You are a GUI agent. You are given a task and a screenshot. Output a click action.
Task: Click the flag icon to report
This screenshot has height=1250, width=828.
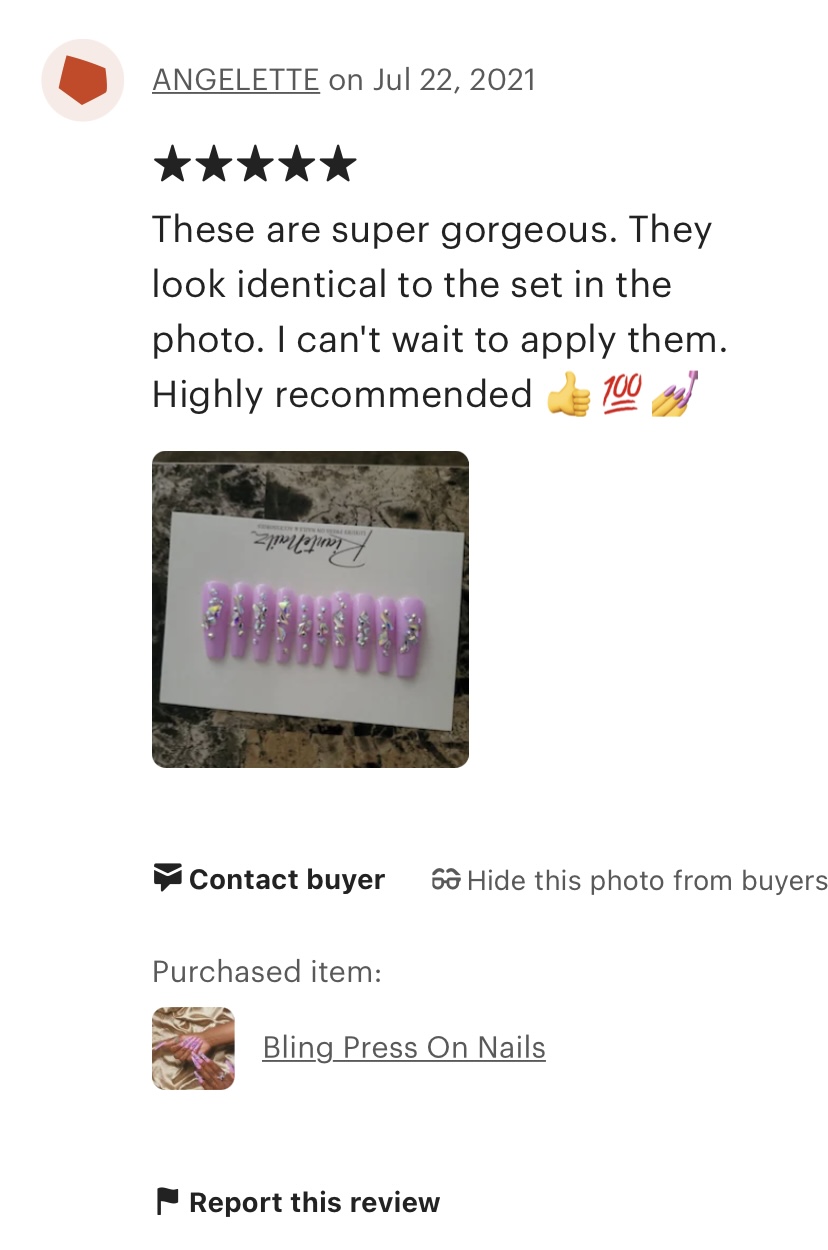click(x=167, y=1202)
